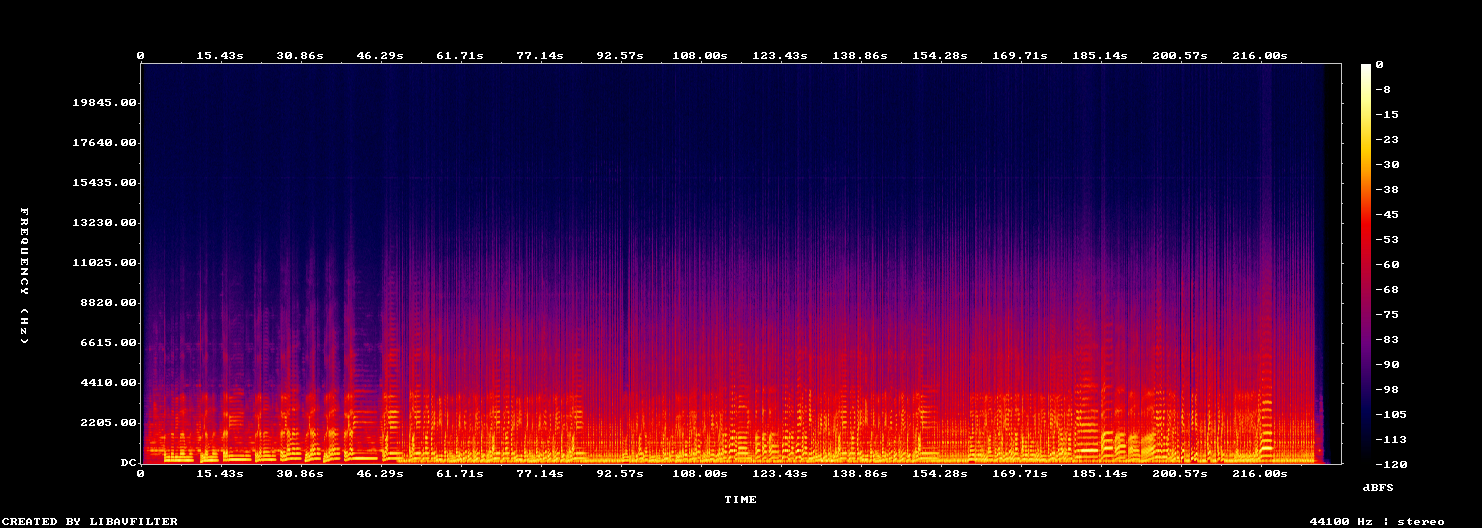Click the -38 dBFS scale value
The width and height of the screenshot is (1482, 528).
(1386, 190)
